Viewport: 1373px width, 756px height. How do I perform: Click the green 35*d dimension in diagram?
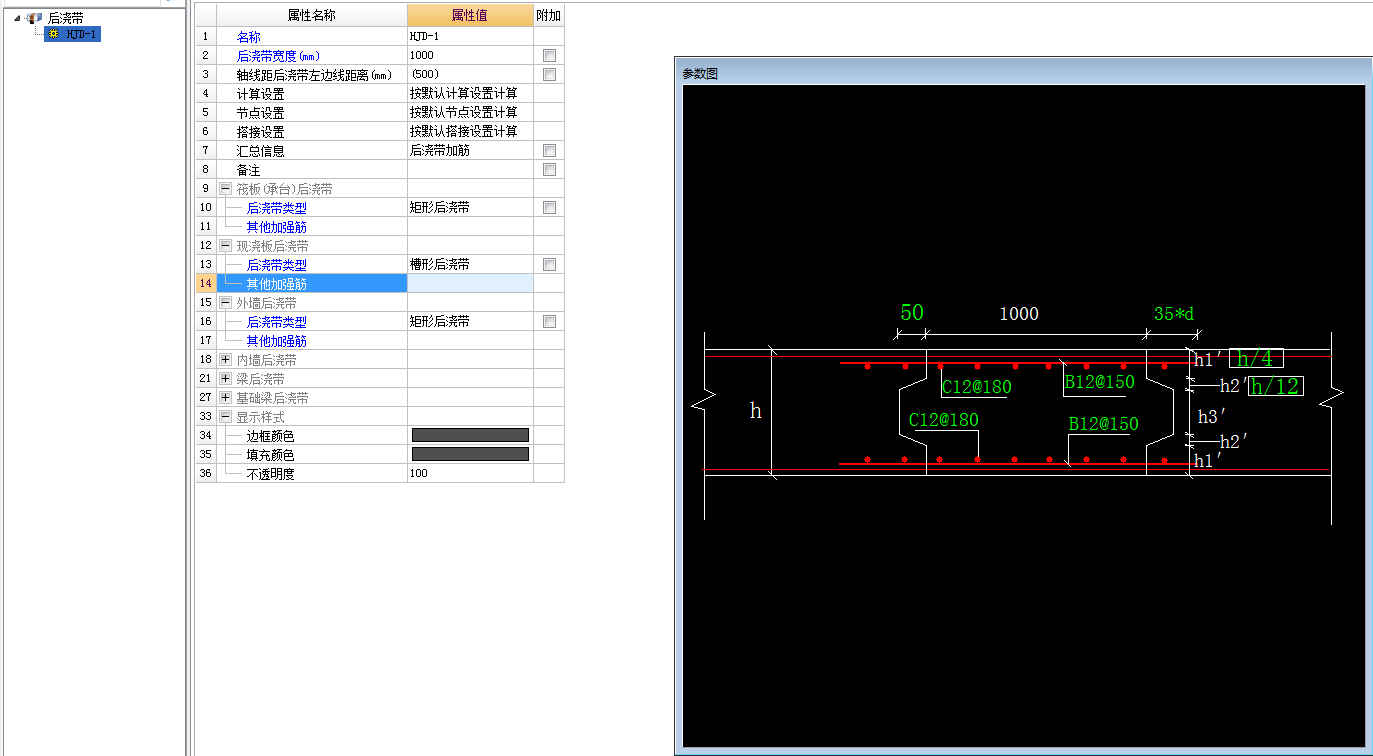tap(1174, 314)
